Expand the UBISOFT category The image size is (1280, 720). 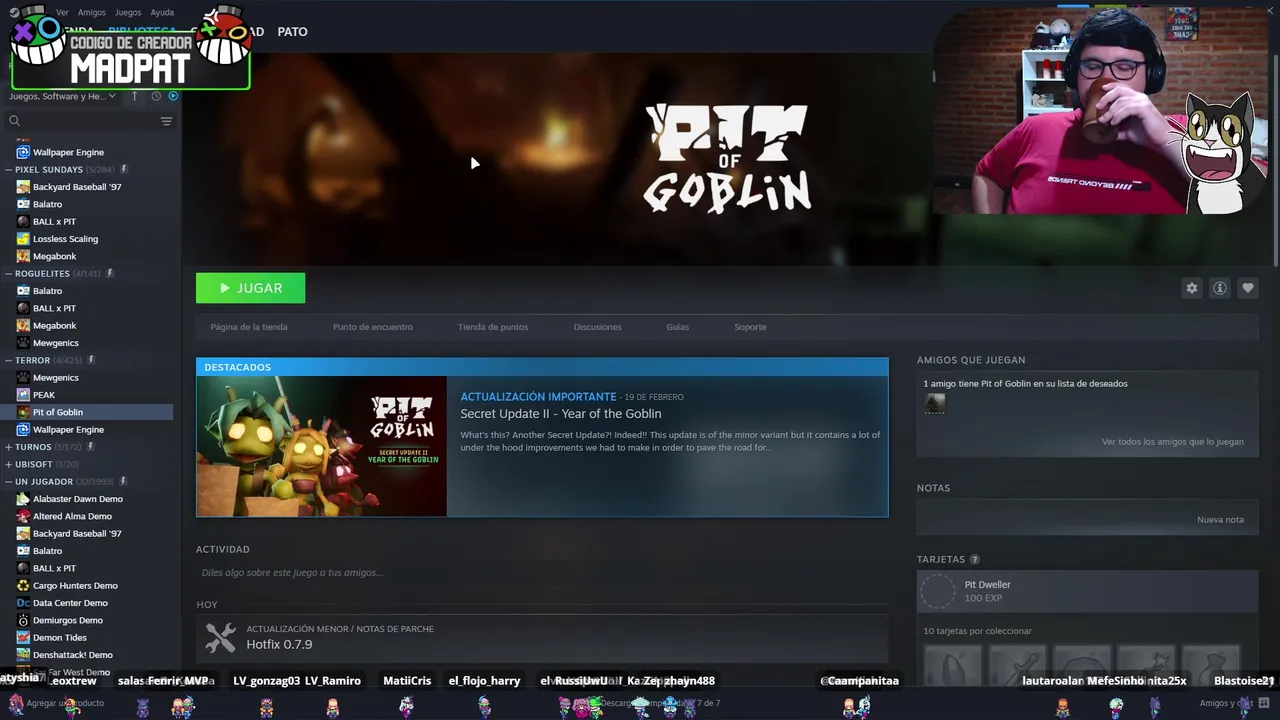pyautogui.click(x=8, y=464)
